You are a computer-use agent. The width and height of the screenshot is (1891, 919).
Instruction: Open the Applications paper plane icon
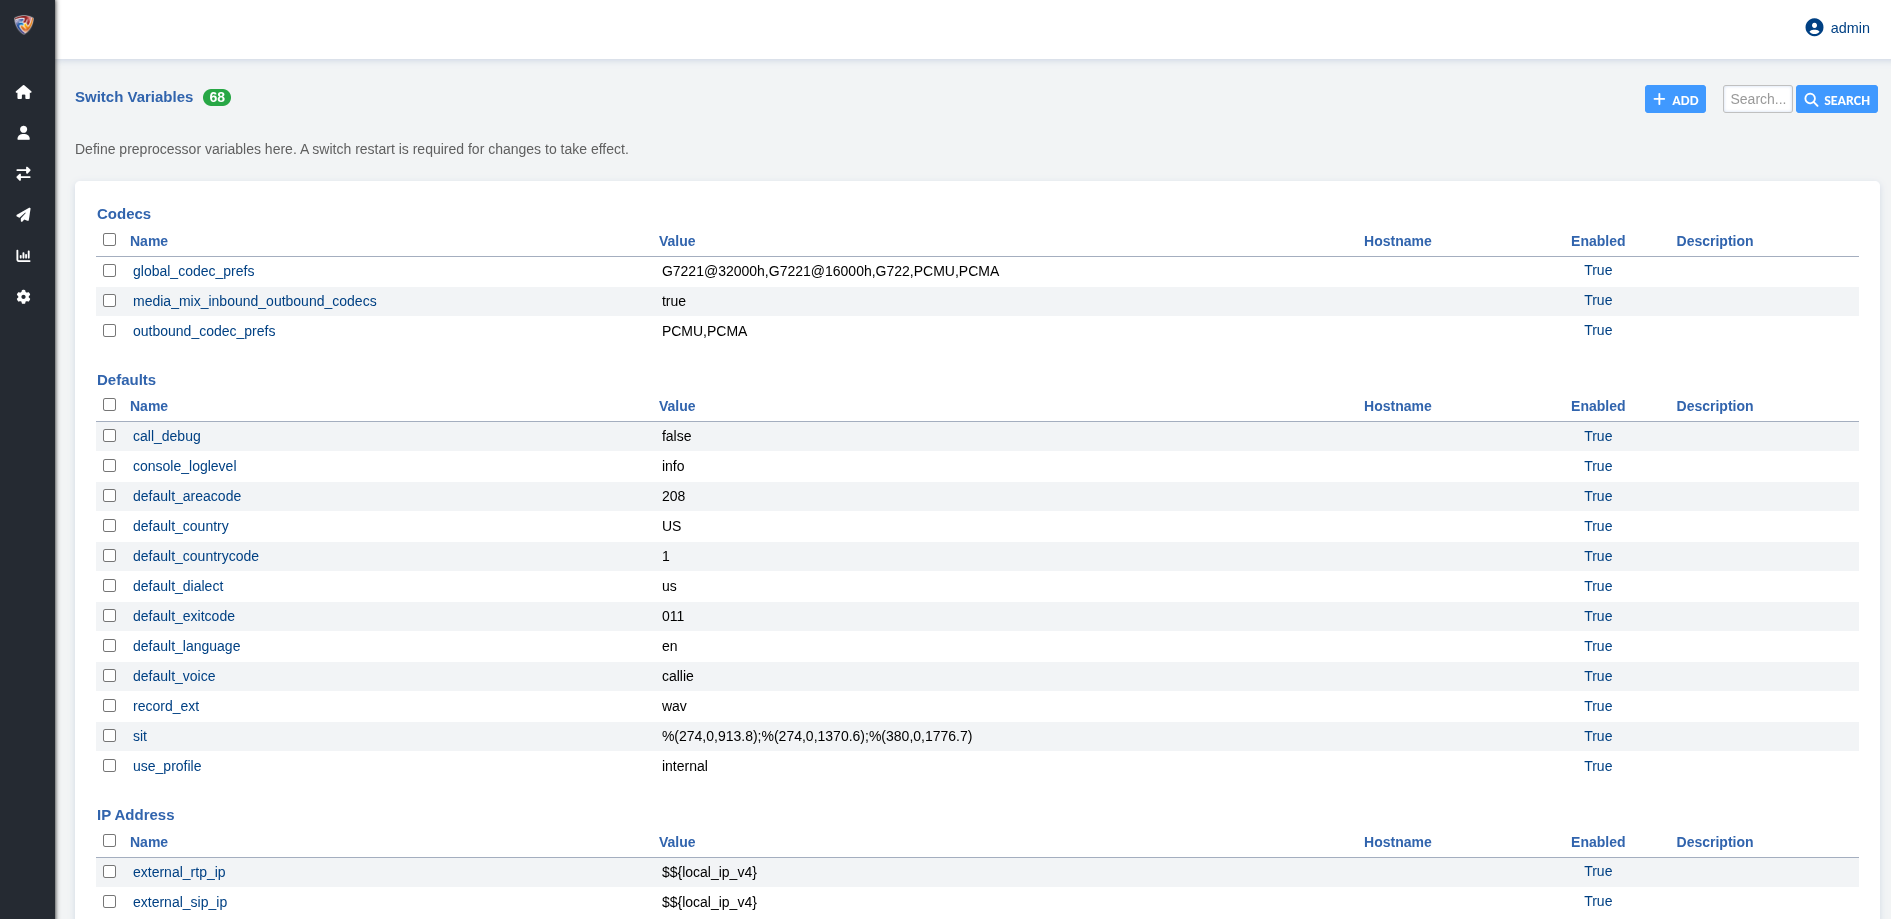click(x=24, y=215)
